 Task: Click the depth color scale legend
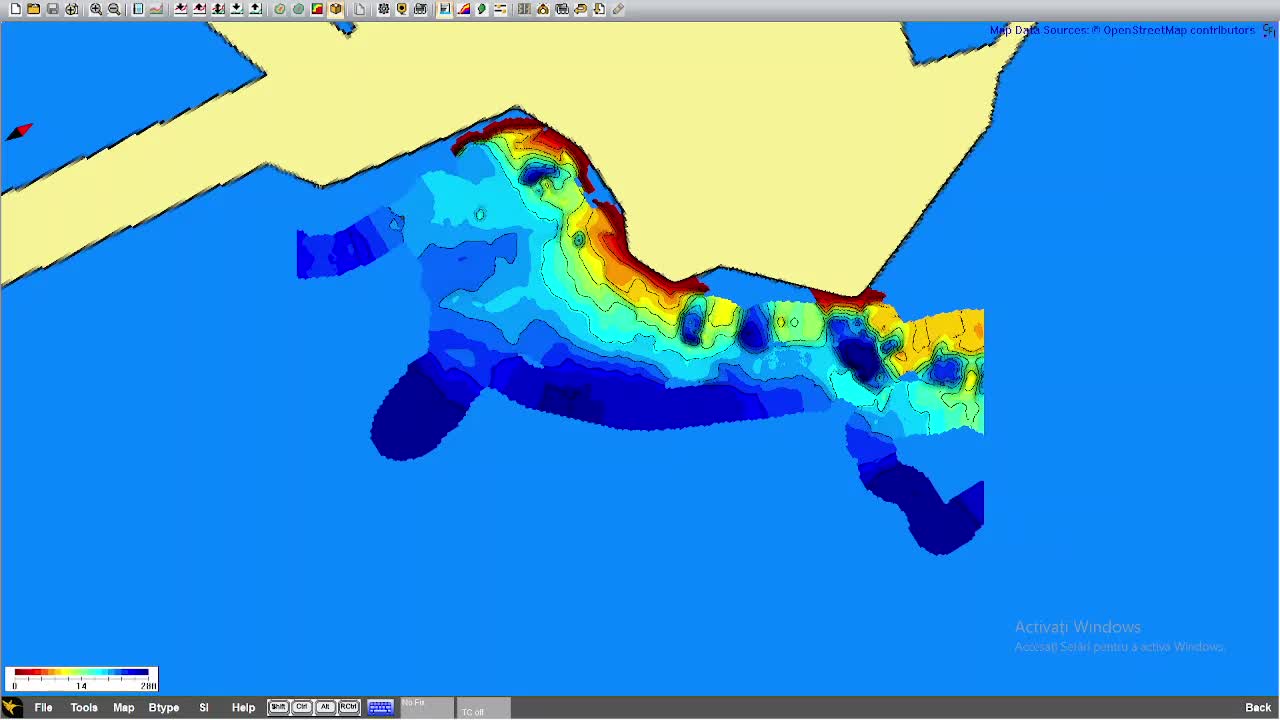[x=81, y=679]
